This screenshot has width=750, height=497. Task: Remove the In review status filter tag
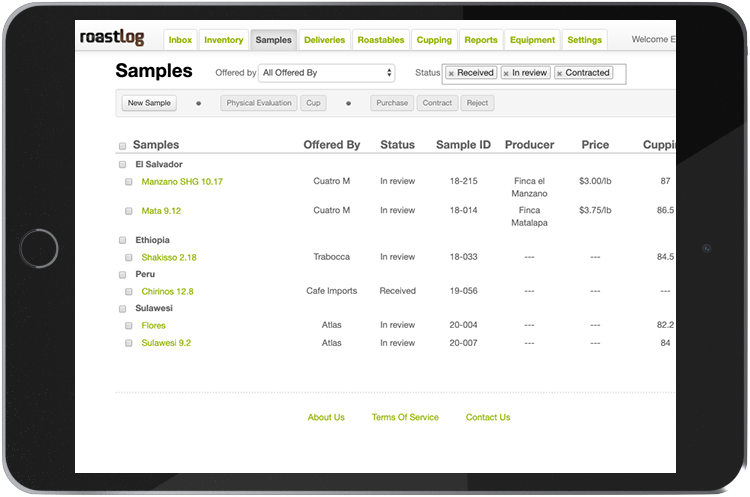[507, 74]
